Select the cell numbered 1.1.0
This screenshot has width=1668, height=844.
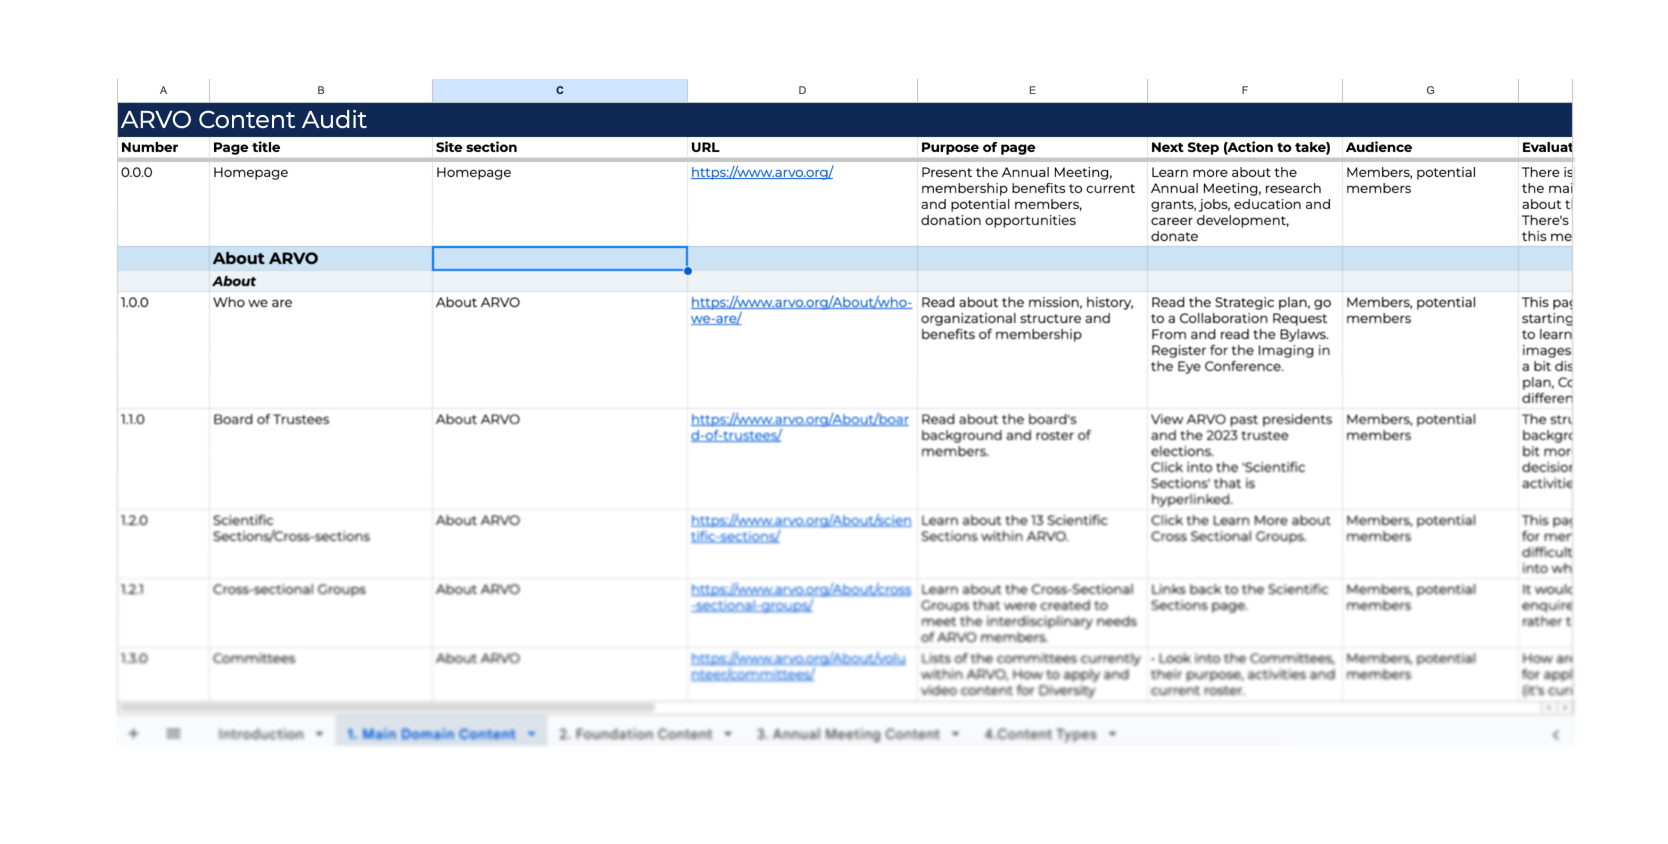(x=164, y=459)
